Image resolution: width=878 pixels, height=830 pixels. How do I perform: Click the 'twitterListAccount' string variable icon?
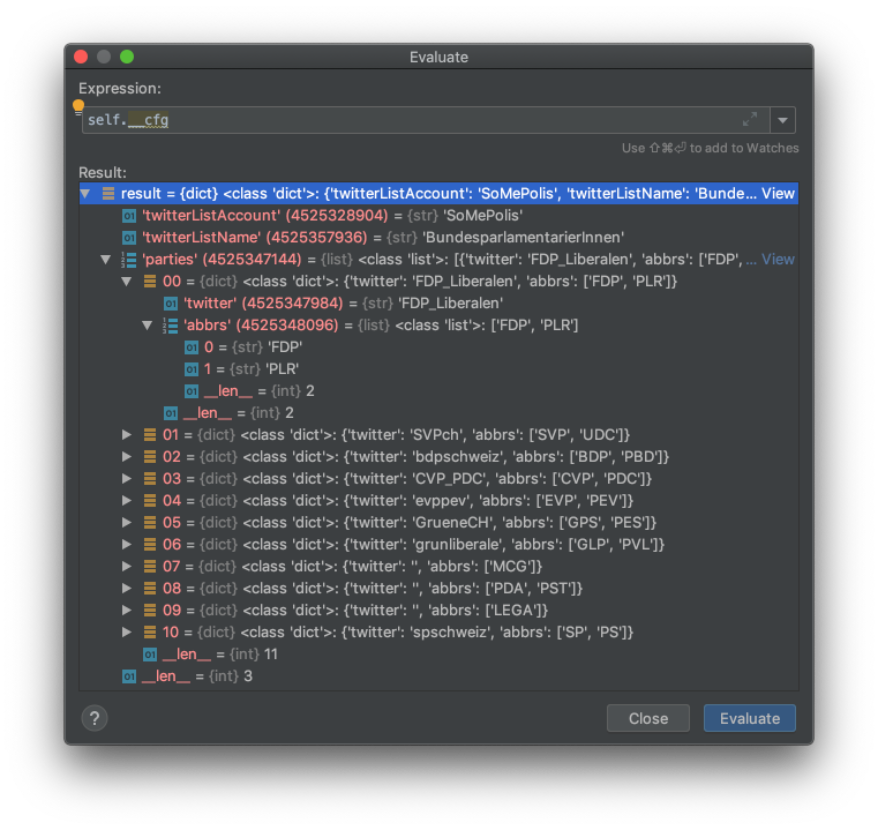click(129, 215)
